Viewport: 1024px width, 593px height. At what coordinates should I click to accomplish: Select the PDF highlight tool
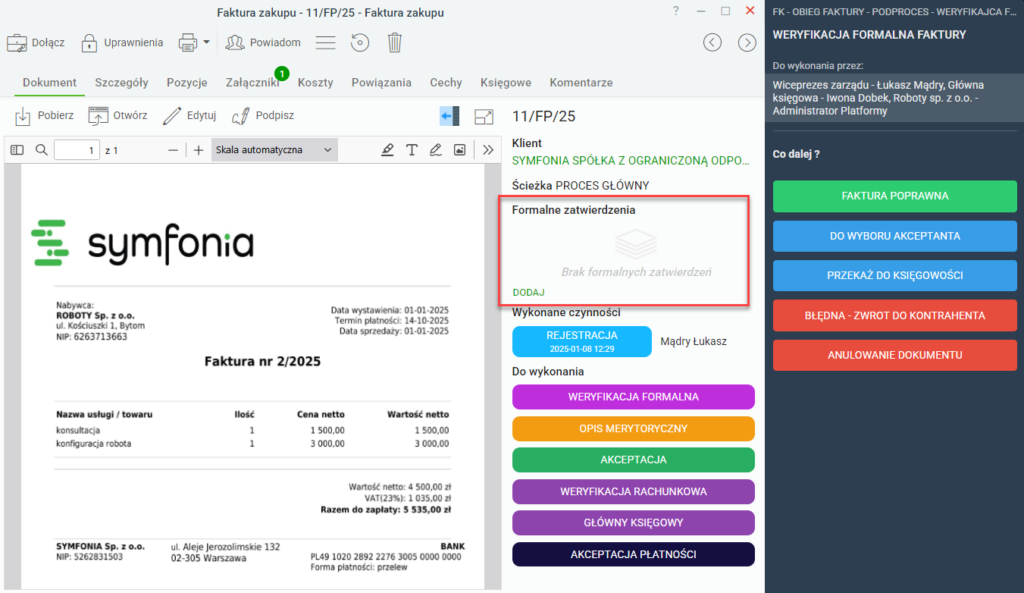click(387, 150)
